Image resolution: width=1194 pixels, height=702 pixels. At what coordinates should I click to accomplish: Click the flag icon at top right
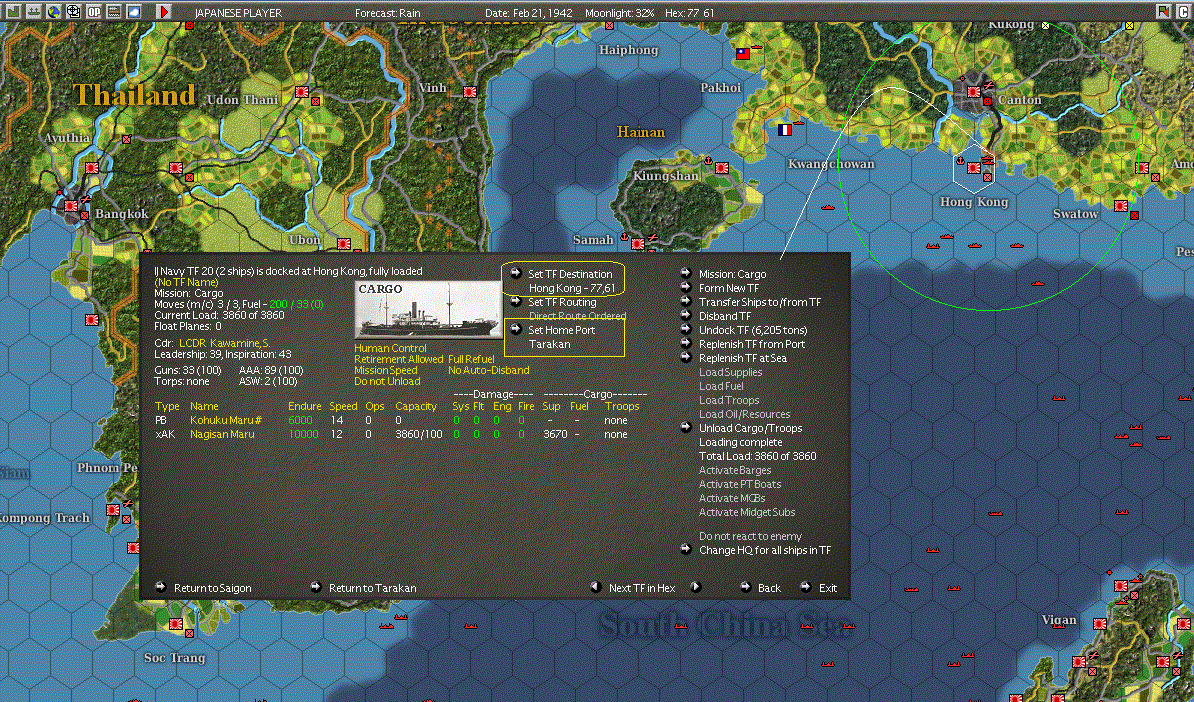(1163, 11)
